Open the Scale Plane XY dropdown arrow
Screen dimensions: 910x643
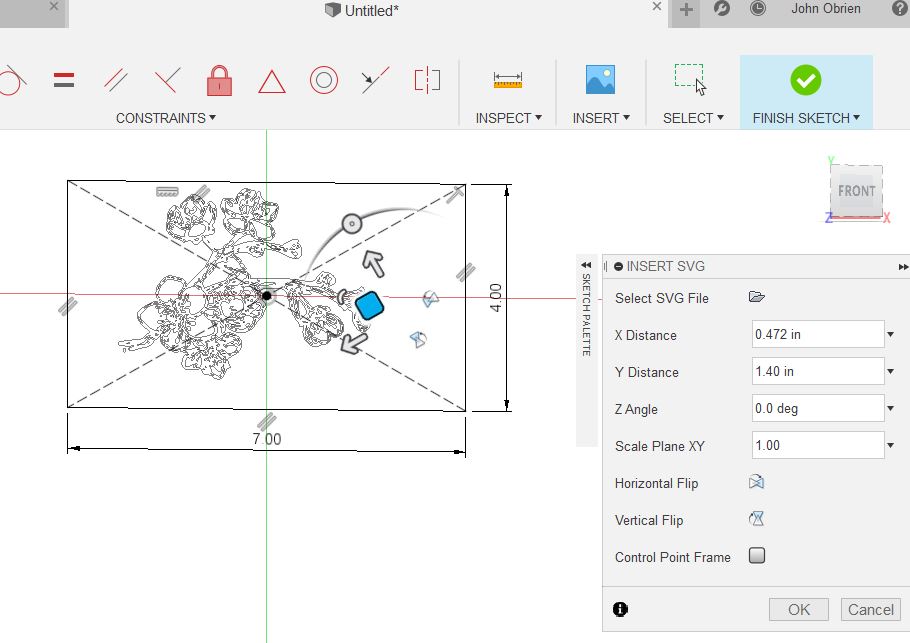pos(891,446)
